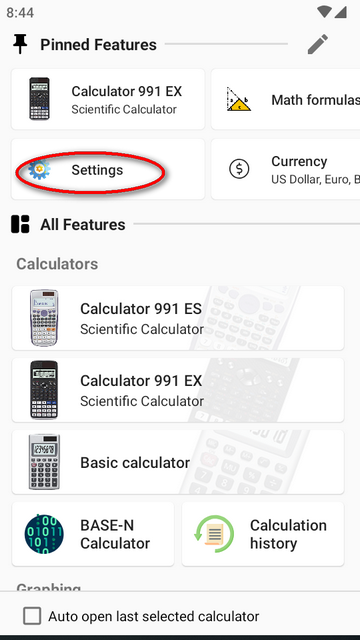
Task: Tap the Wi-Fi status bar icon
Action: 324,12
